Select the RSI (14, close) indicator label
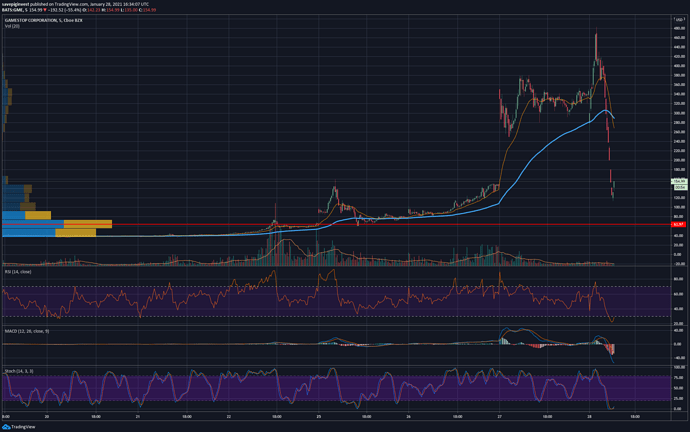 [18, 272]
